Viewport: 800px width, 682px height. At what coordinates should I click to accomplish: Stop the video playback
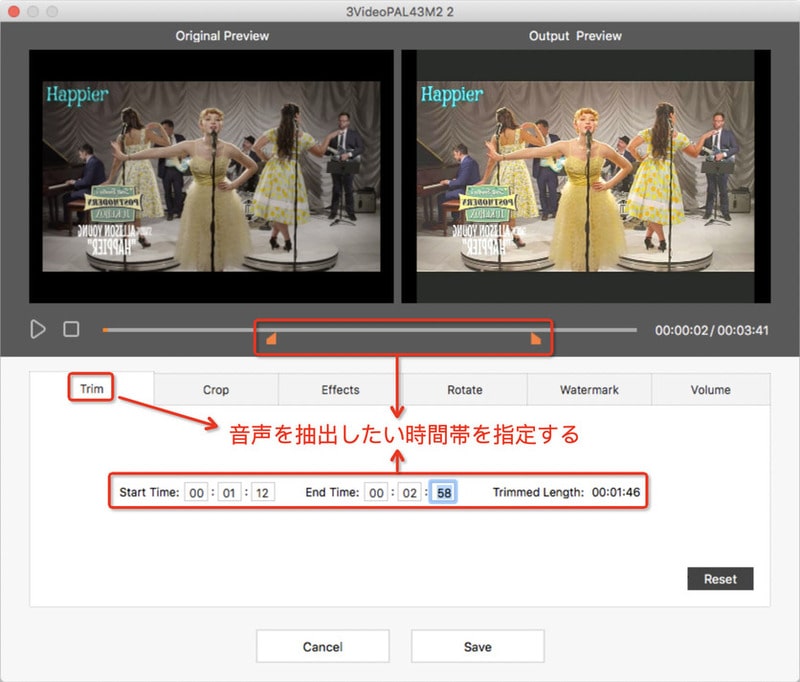[x=71, y=330]
